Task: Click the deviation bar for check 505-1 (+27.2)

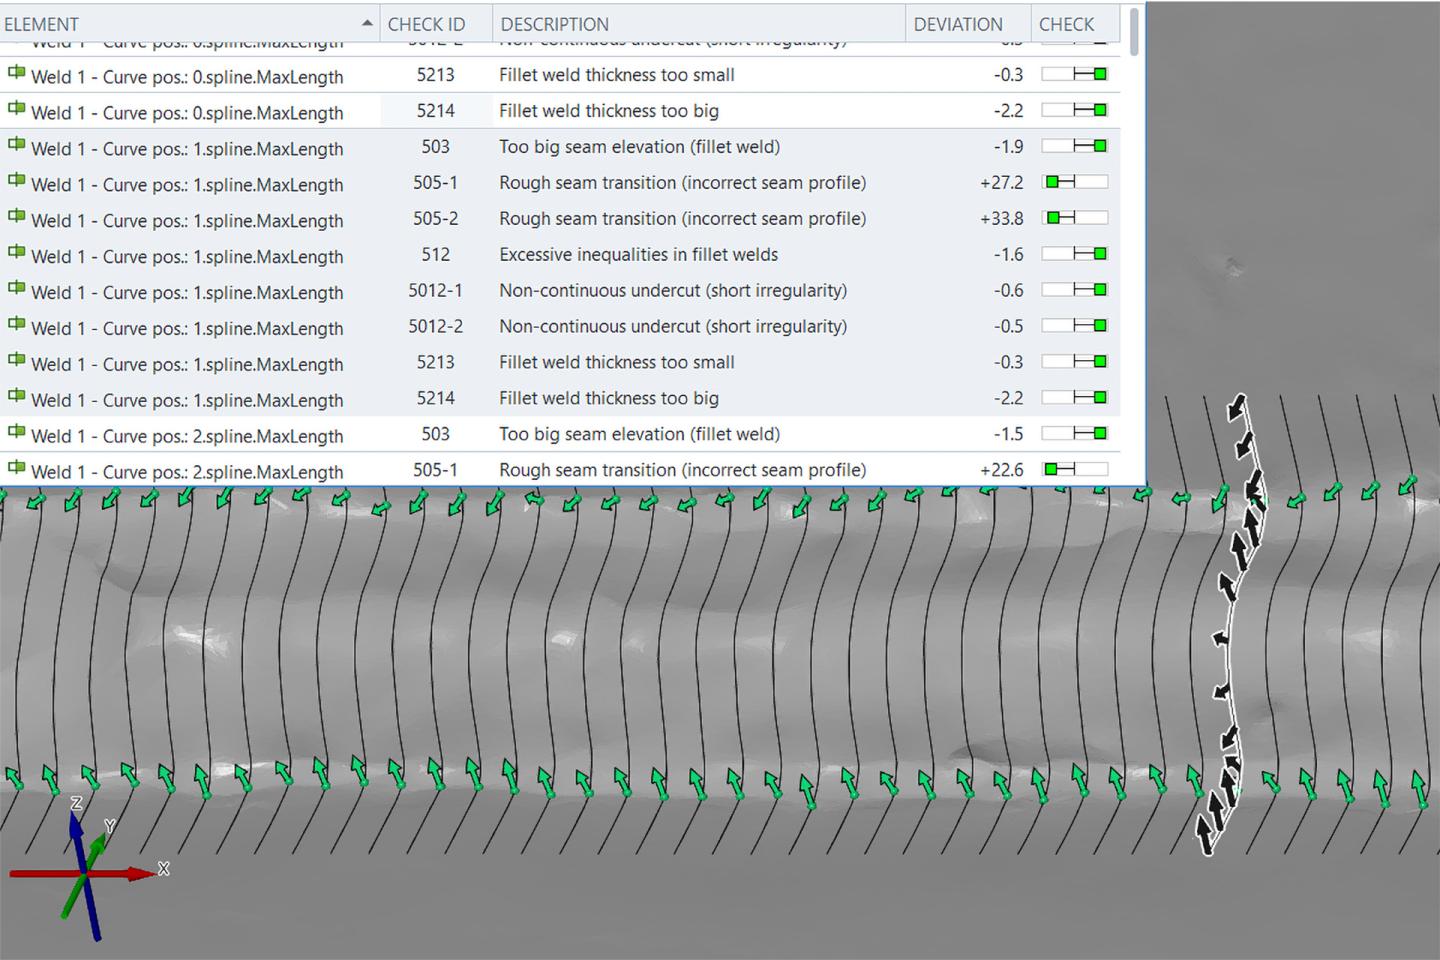Action: (x=1075, y=181)
